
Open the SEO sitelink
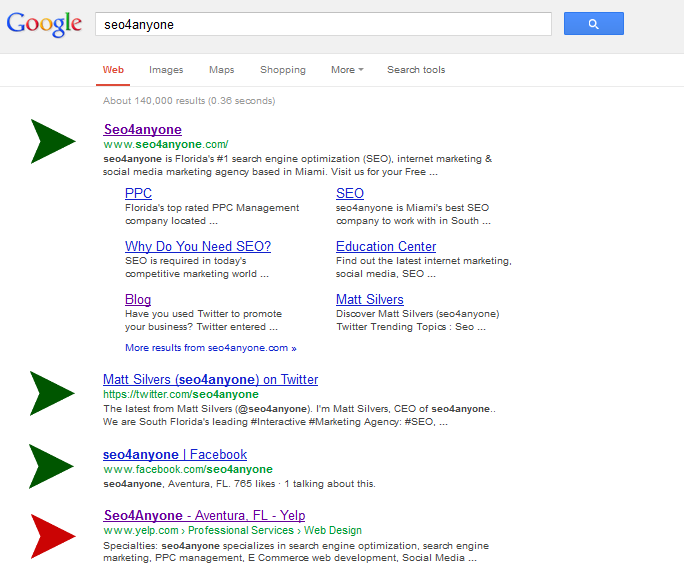point(350,193)
